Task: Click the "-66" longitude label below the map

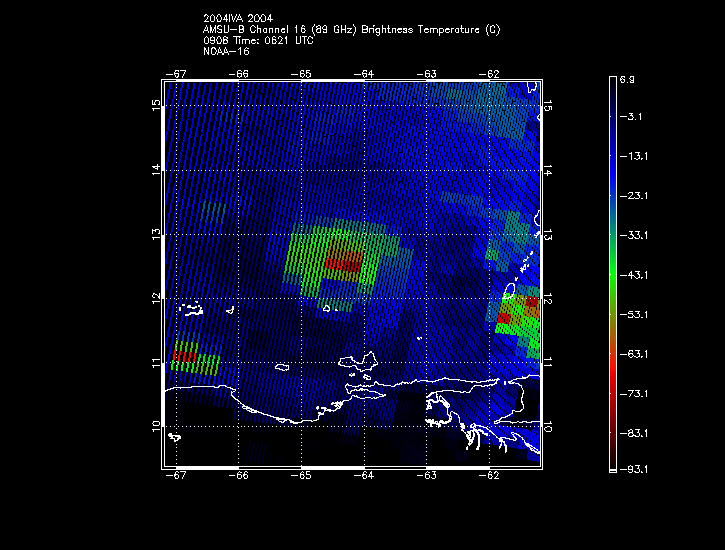Action: pos(239,476)
